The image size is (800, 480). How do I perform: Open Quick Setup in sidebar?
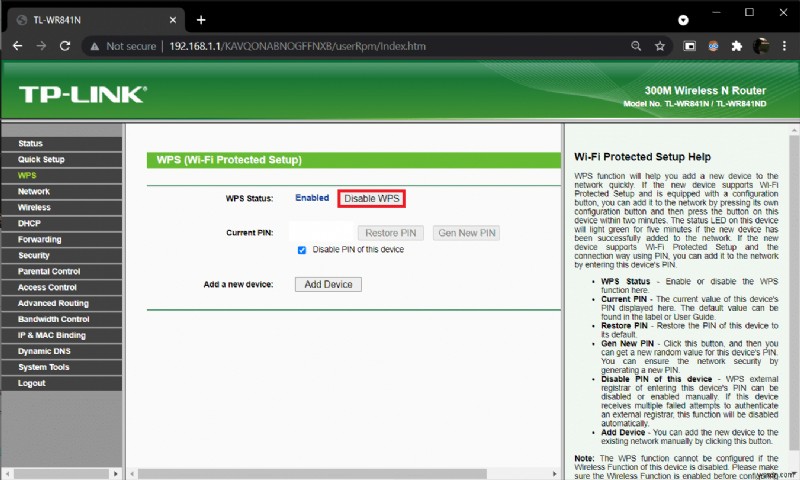point(62,159)
